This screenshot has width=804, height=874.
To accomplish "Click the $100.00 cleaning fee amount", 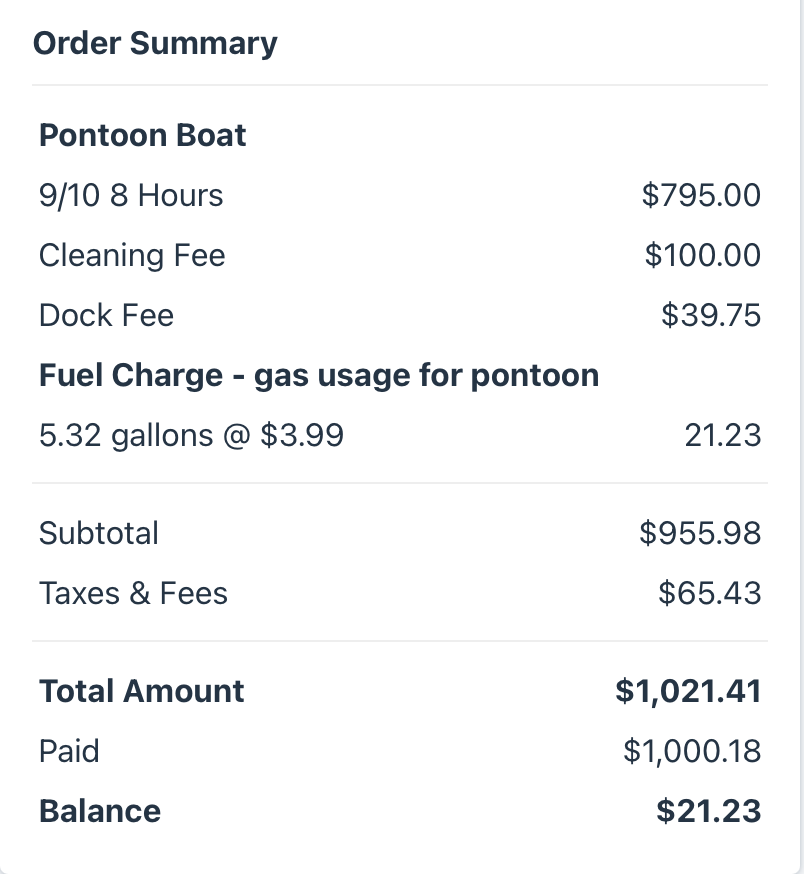I will [x=703, y=255].
